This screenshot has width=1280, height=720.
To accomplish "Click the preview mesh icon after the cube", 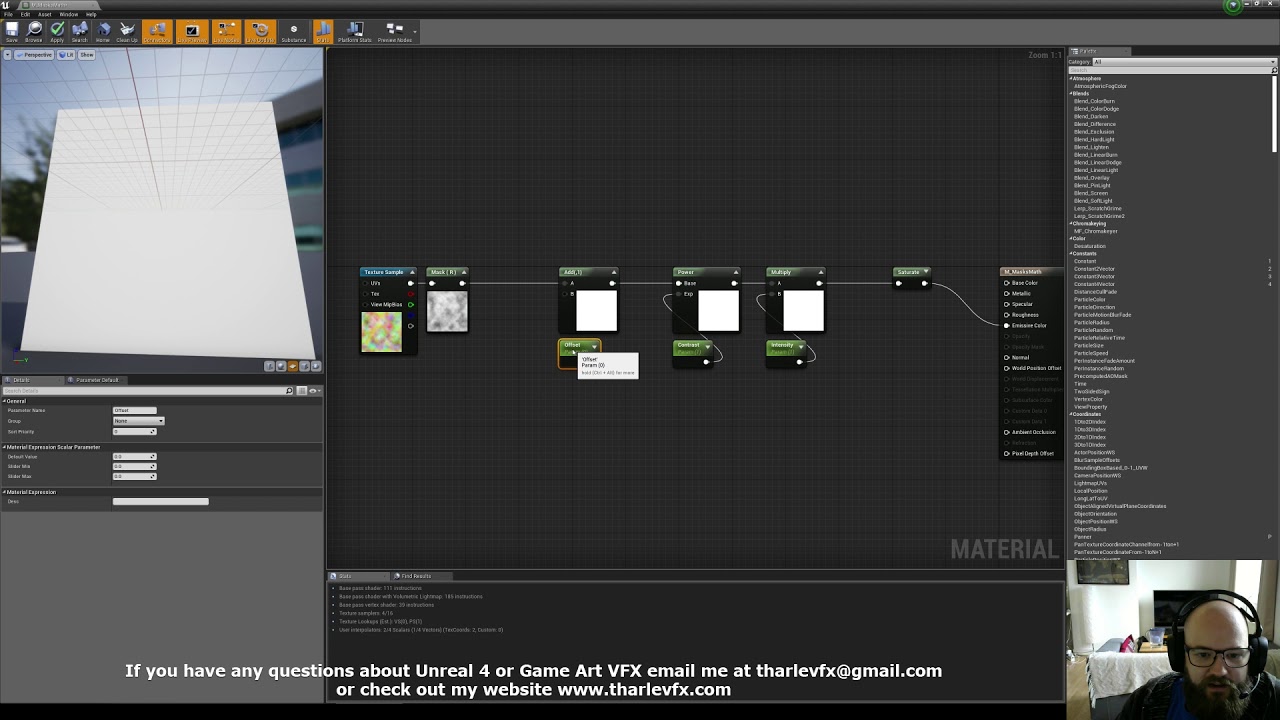I will (x=315, y=366).
